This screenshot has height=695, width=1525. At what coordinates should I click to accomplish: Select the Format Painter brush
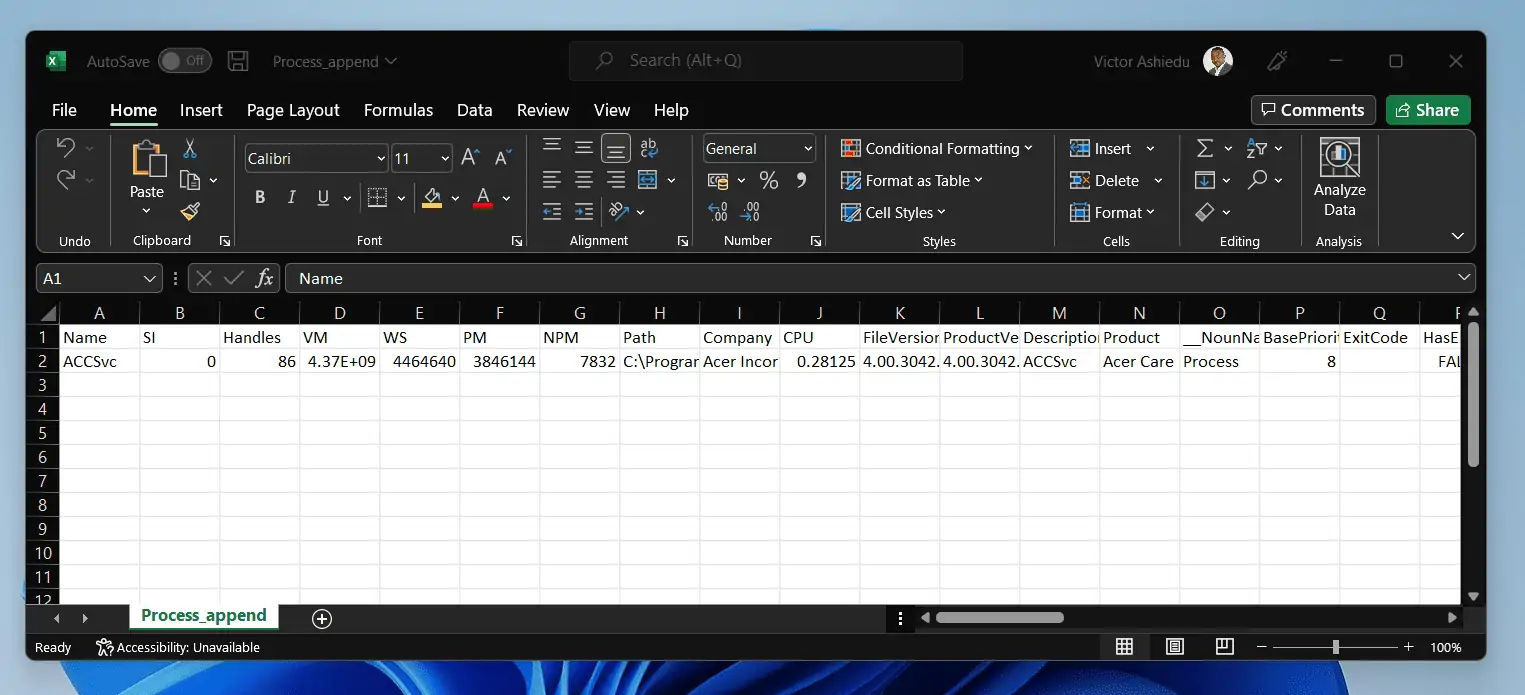click(x=190, y=211)
